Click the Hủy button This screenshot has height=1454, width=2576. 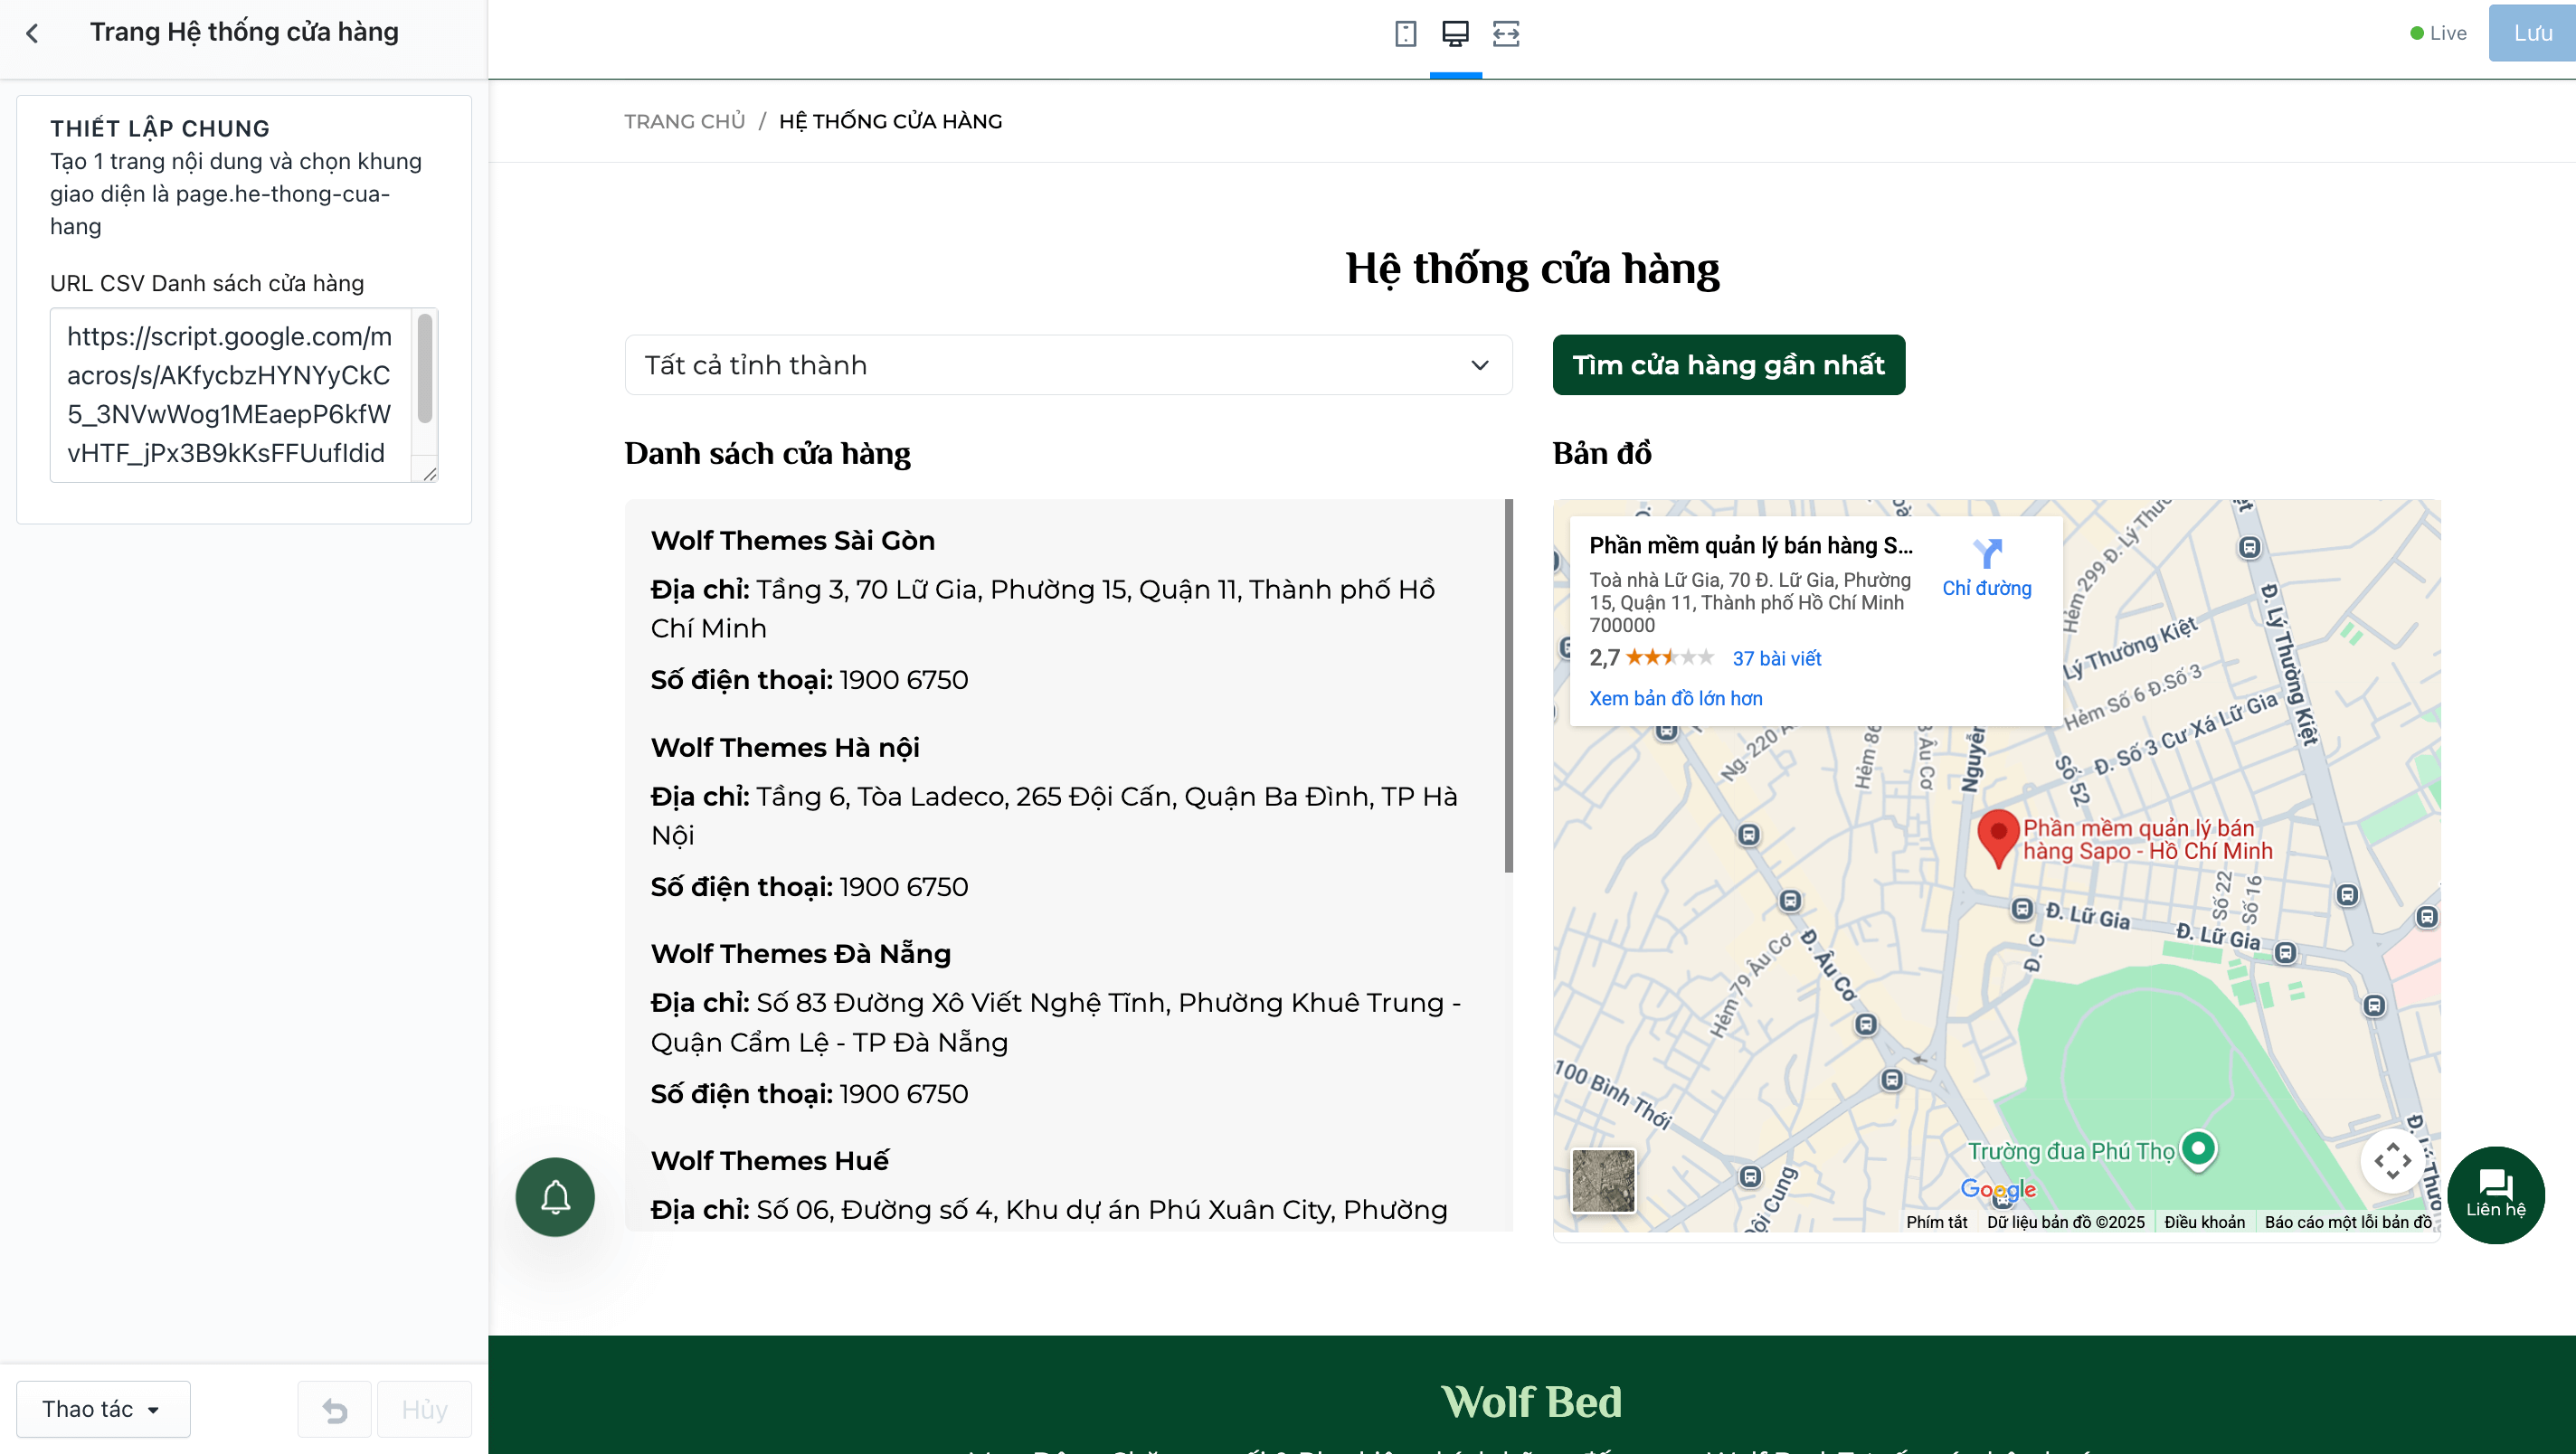[x=424, y=1409]
